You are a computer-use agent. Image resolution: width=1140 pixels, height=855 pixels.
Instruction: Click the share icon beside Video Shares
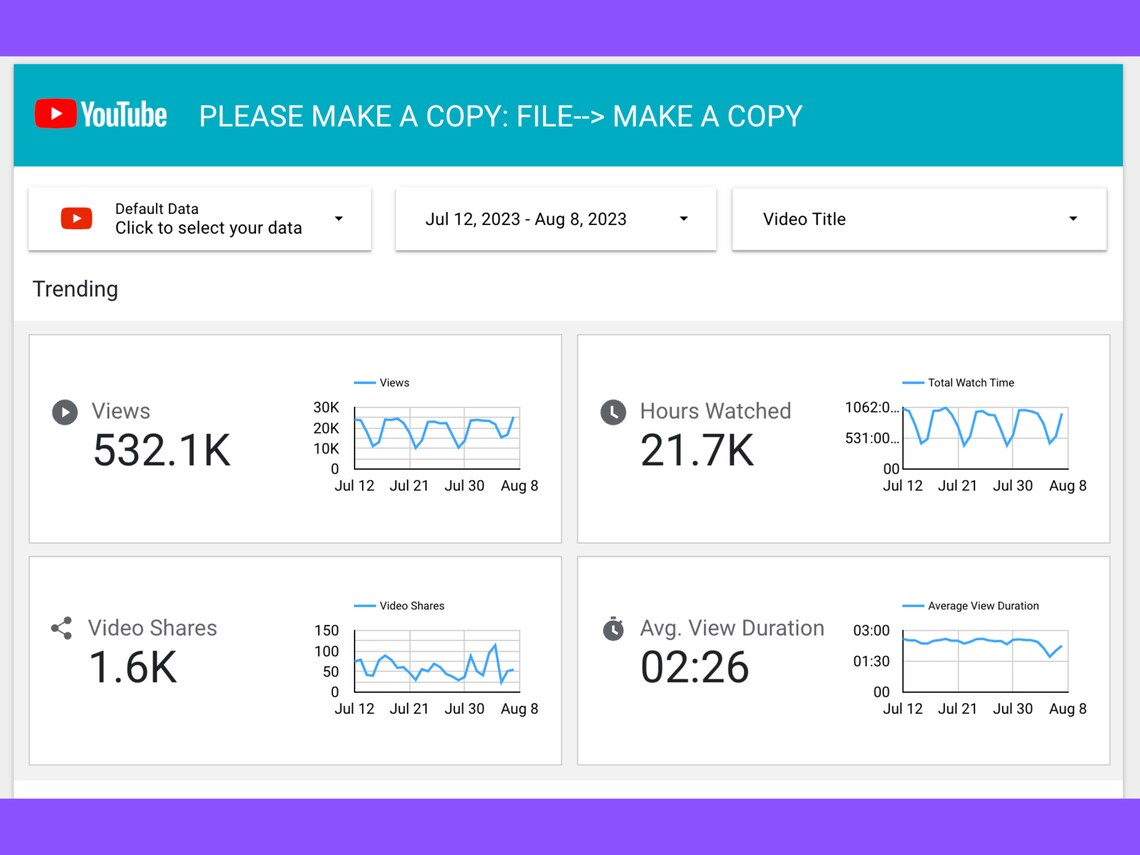(61, 629)
